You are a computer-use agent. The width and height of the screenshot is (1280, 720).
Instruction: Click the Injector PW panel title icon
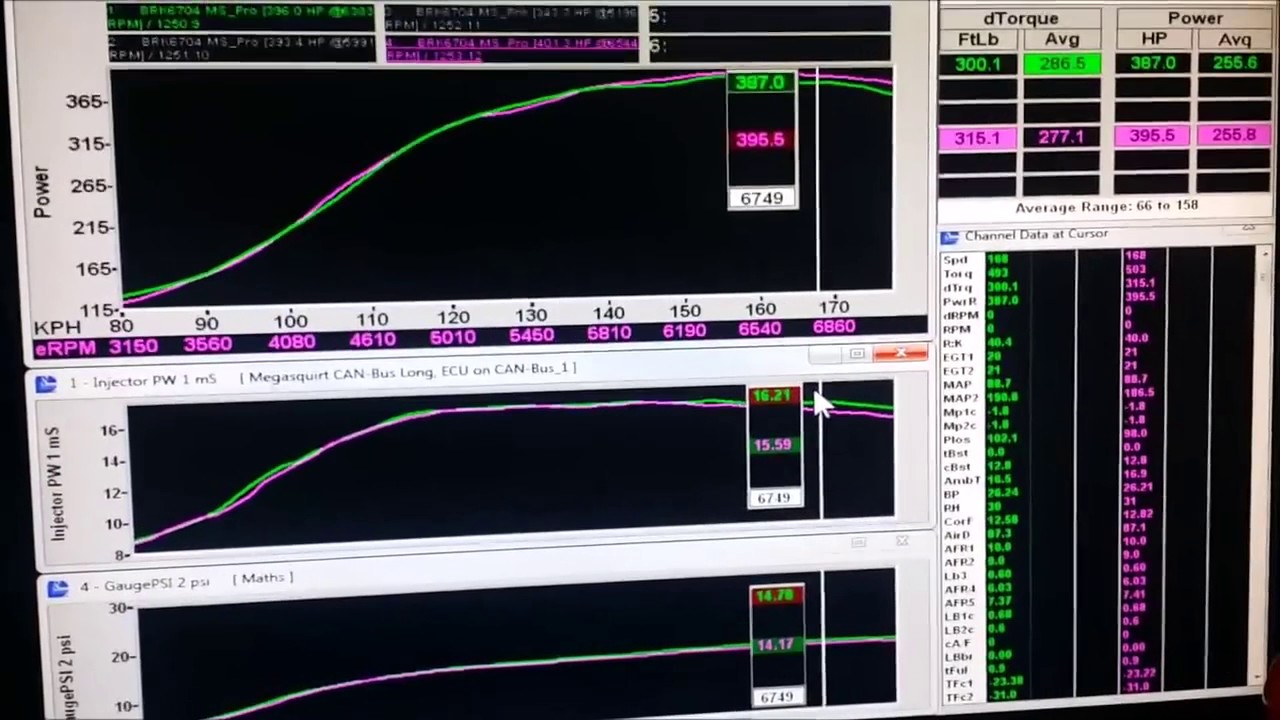(46, 384)
